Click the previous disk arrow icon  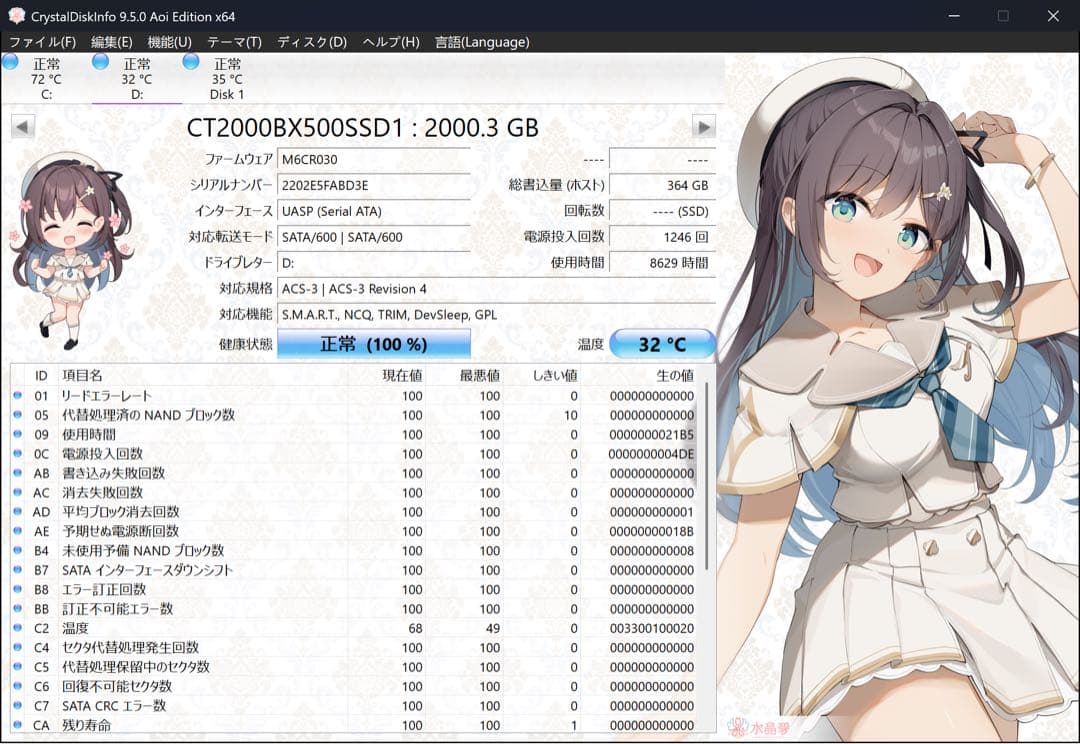22,126
